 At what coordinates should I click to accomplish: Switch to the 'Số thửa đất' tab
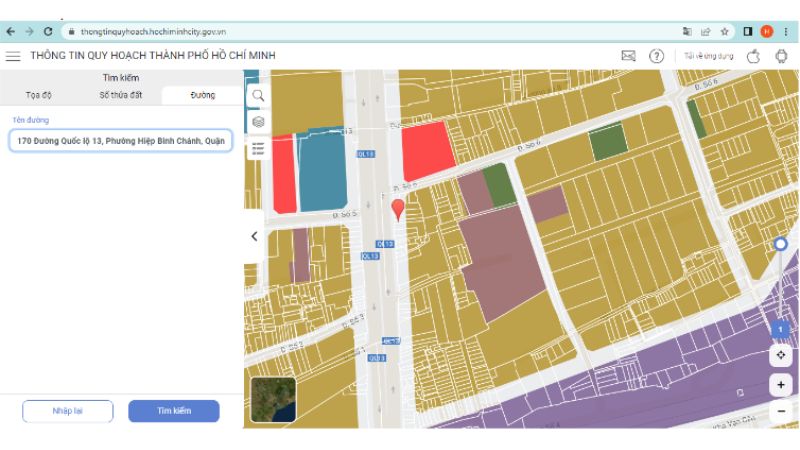point(121,95)
